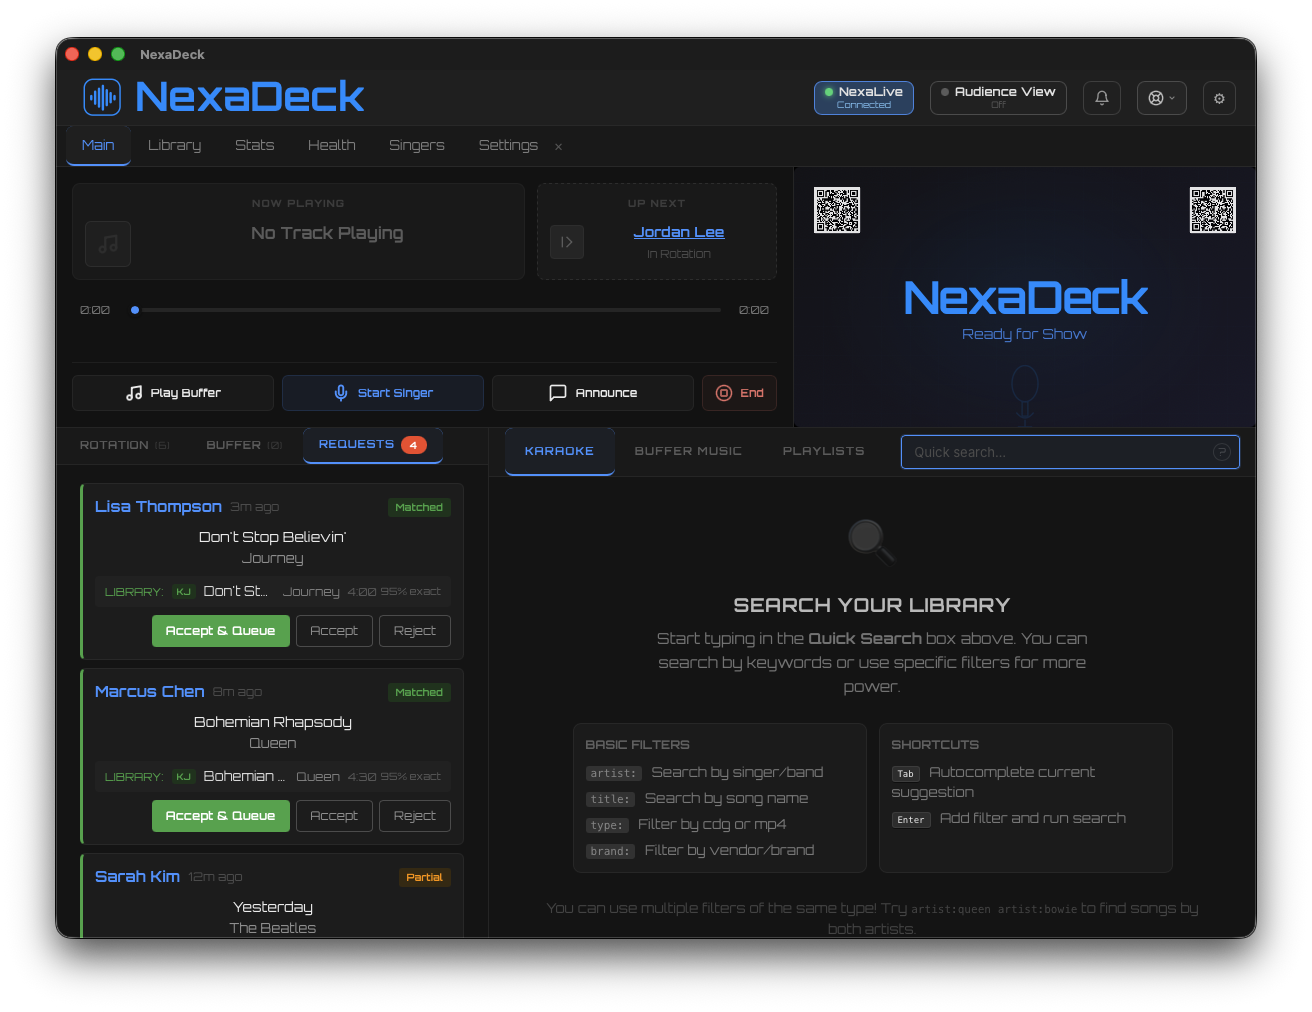Image resolution: width=1312 pixels, height=1012 pixels.
Task: Close the tab using the x after Settings
Action: coord(558,147)
